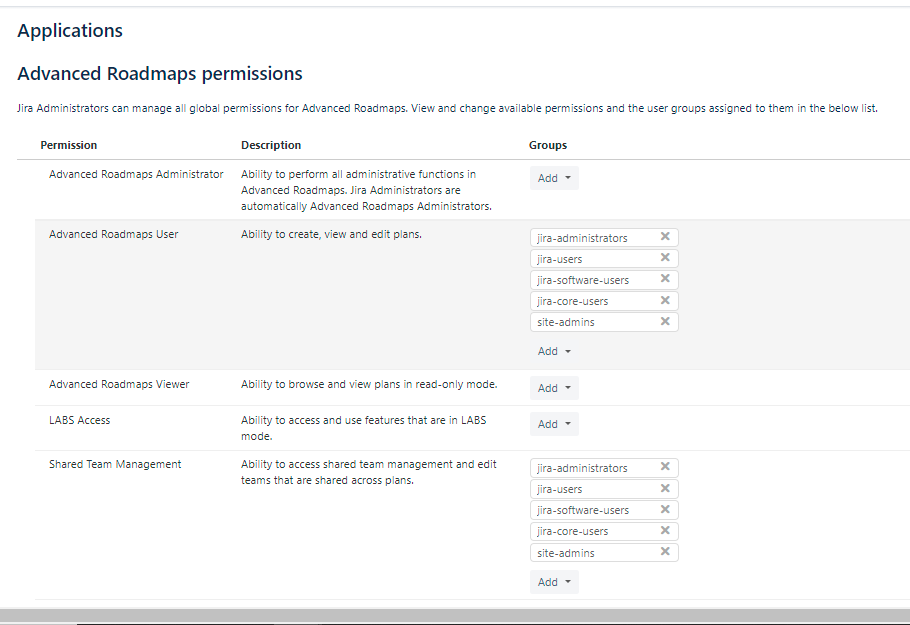Remove jira-users from Shared Team Management
910x625 pixels.
(x=665, y=488)
